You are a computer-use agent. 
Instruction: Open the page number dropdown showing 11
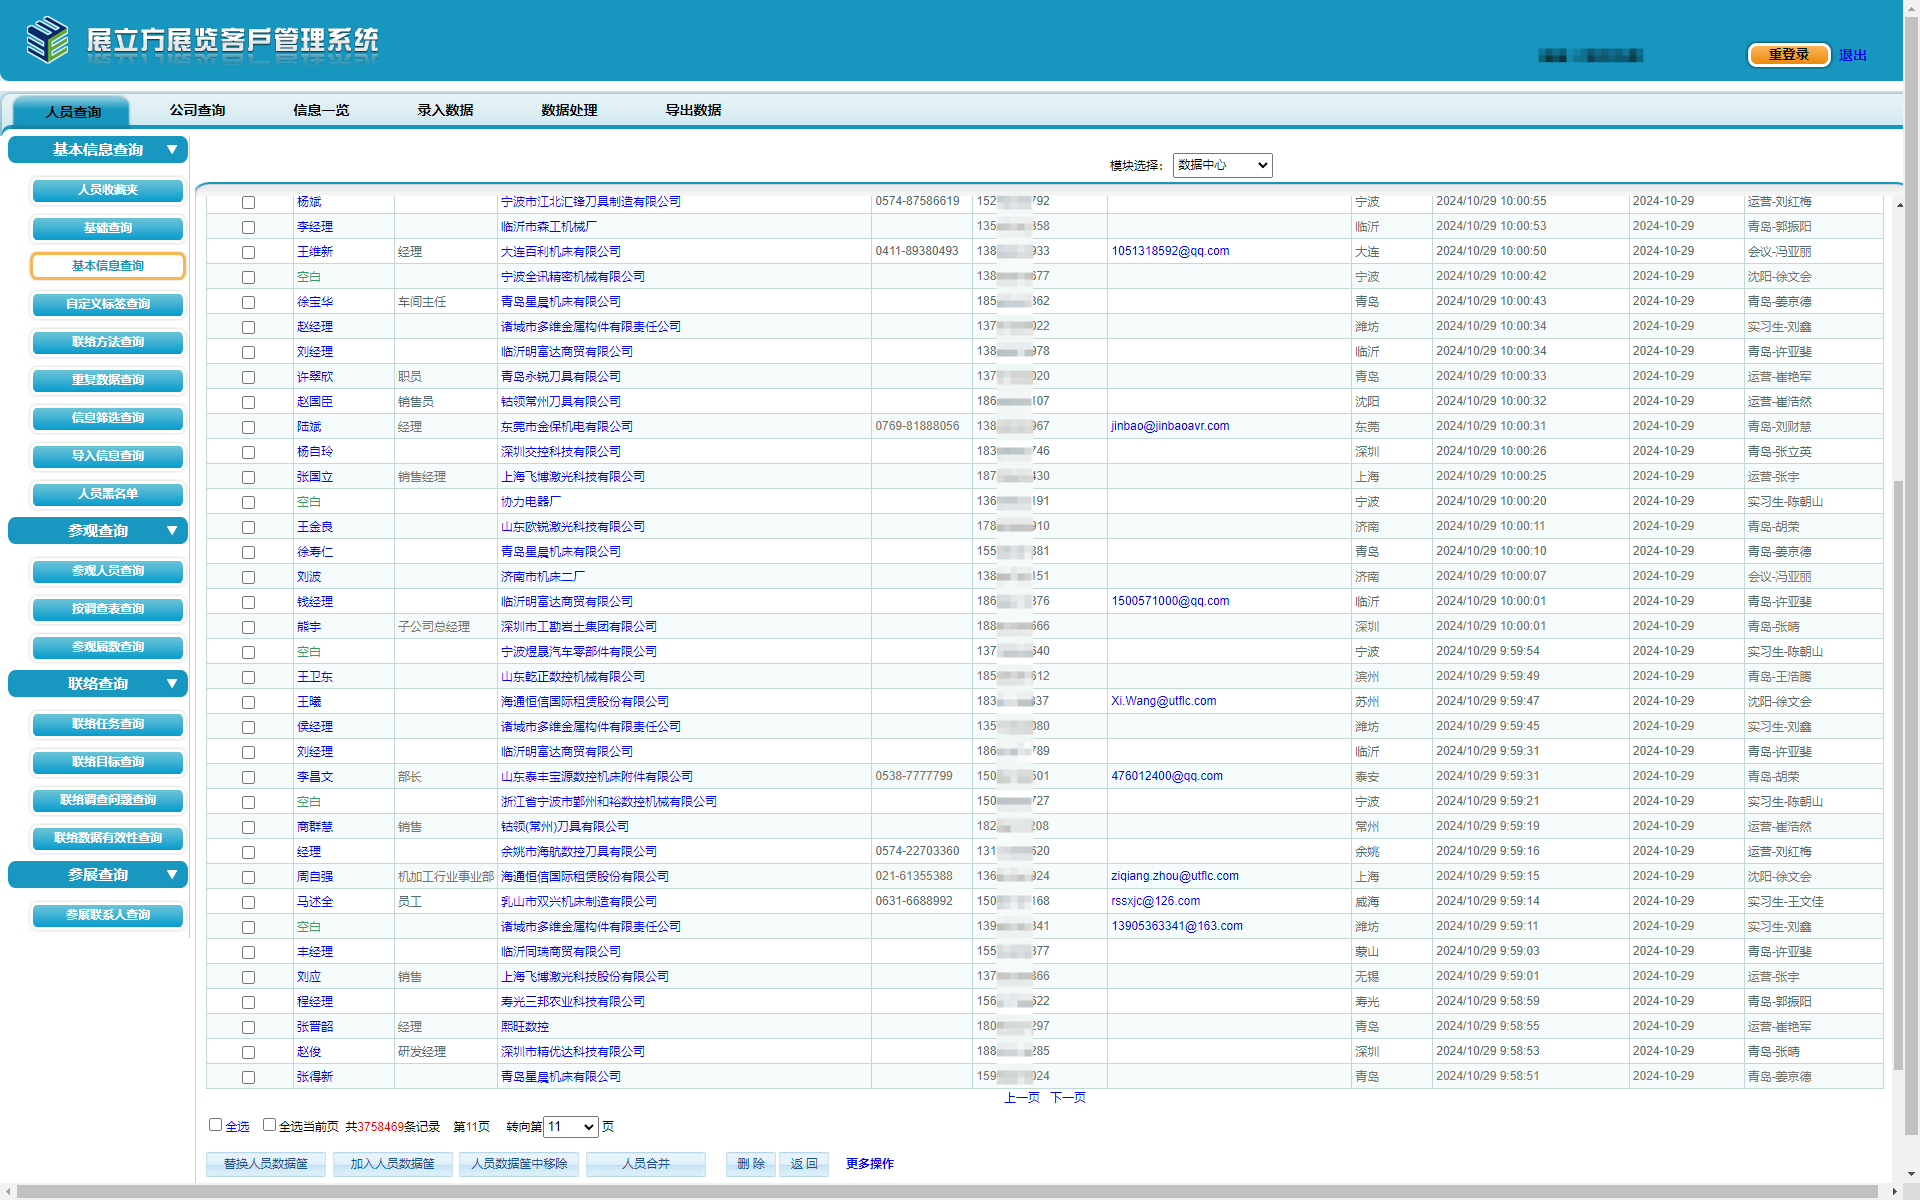point(570,1127)
